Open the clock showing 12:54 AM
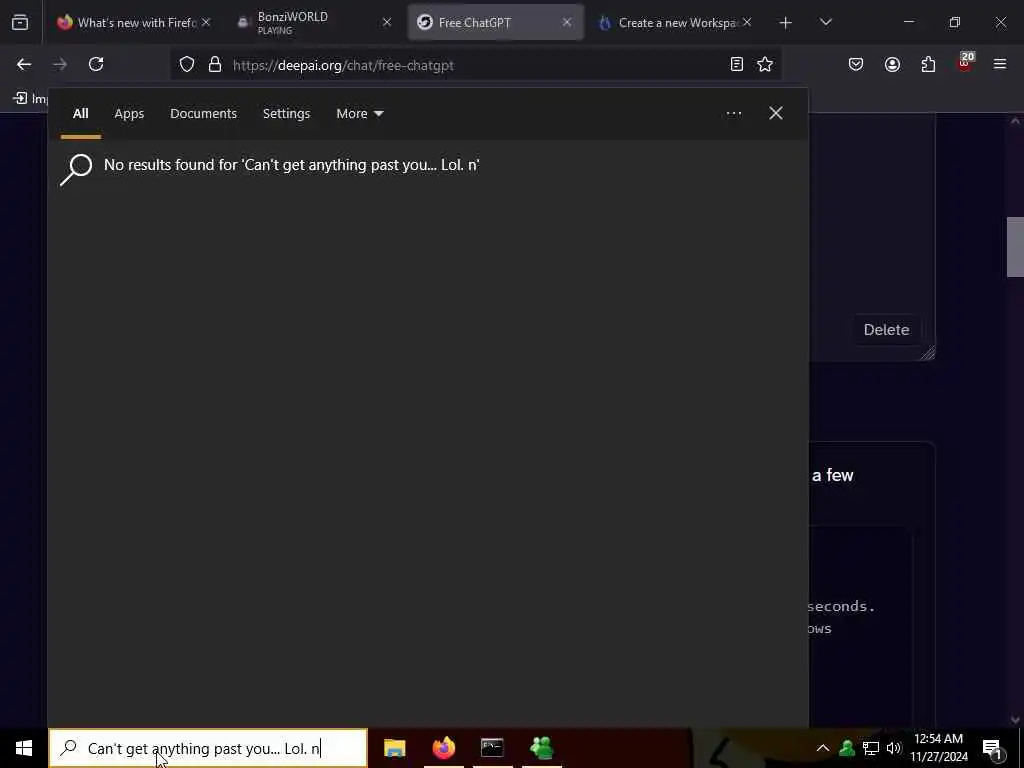This screenshot has height=768, width=1024. click(938, 748)
